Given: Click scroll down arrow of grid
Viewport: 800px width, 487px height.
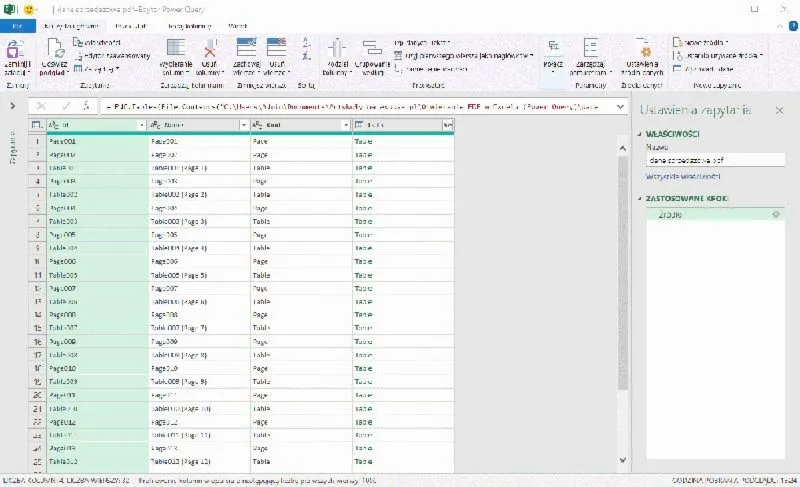Looking at the screenshot, I should (x=622, y=460).
